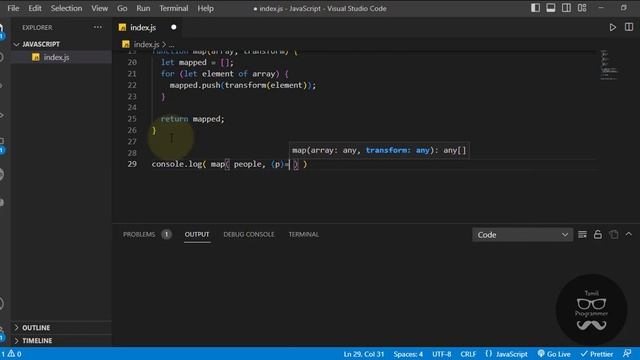Open the output log file icon
The height and width of the screenshot is (360, 640).
pyautogui.click(x=613, y=234)
